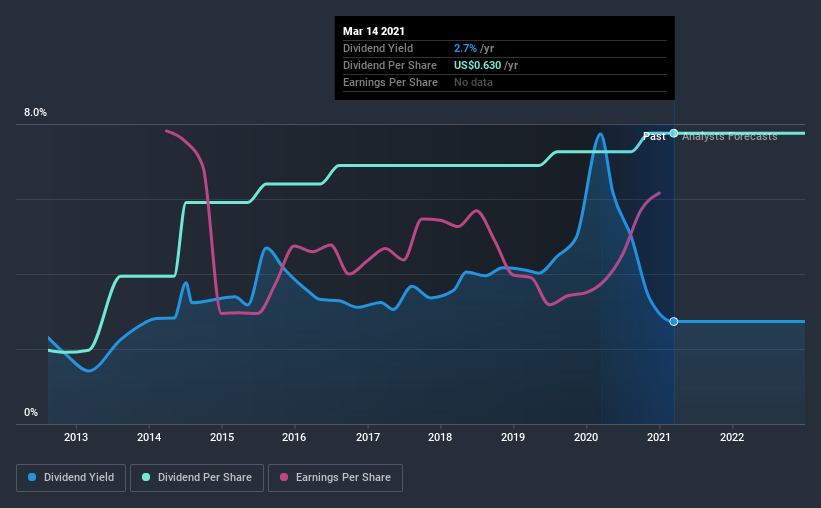Click the teal Dividend Per Share marker on the chart line

(x=674, y=133)
